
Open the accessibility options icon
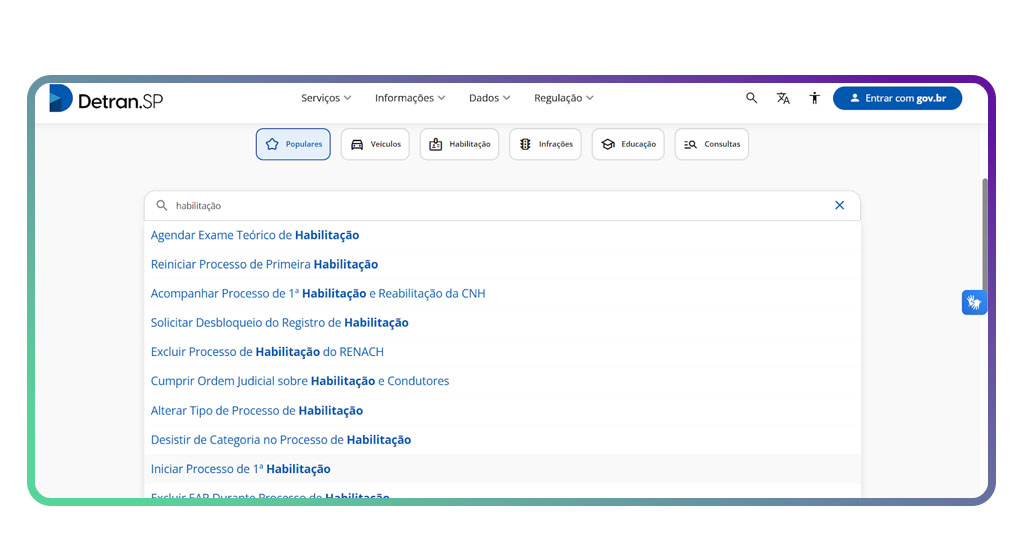click(815, 98)
